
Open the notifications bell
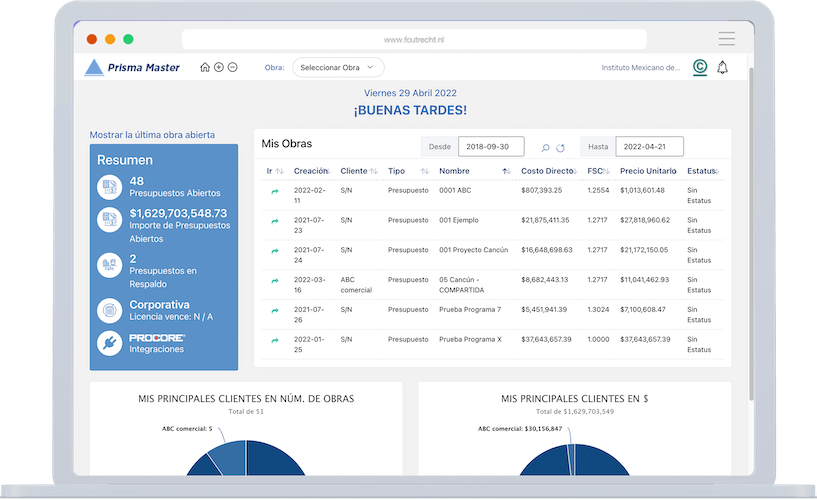(x=722, y=68)
